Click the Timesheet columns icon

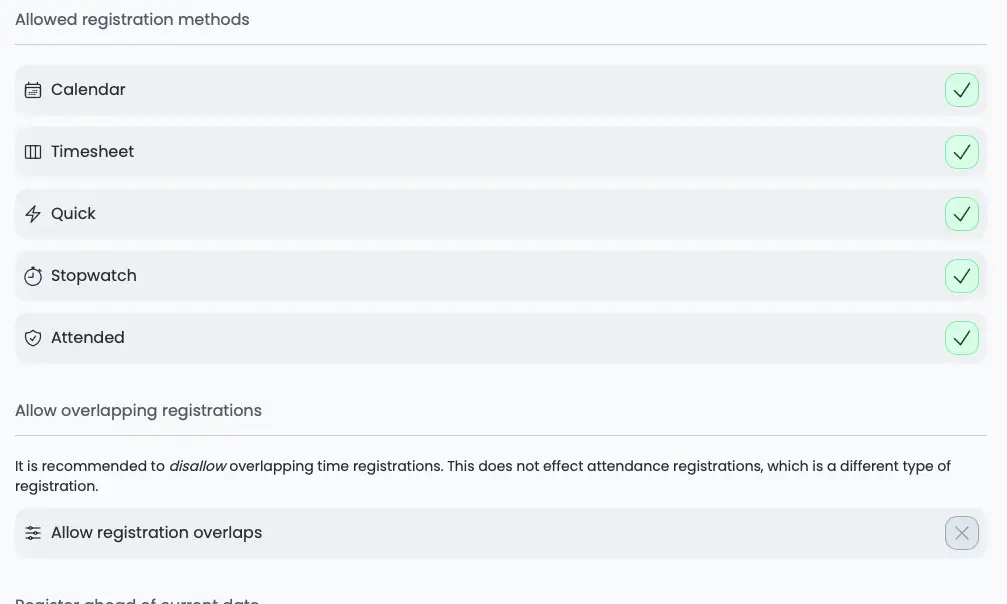pyautogui.click(x=33, y=152)
